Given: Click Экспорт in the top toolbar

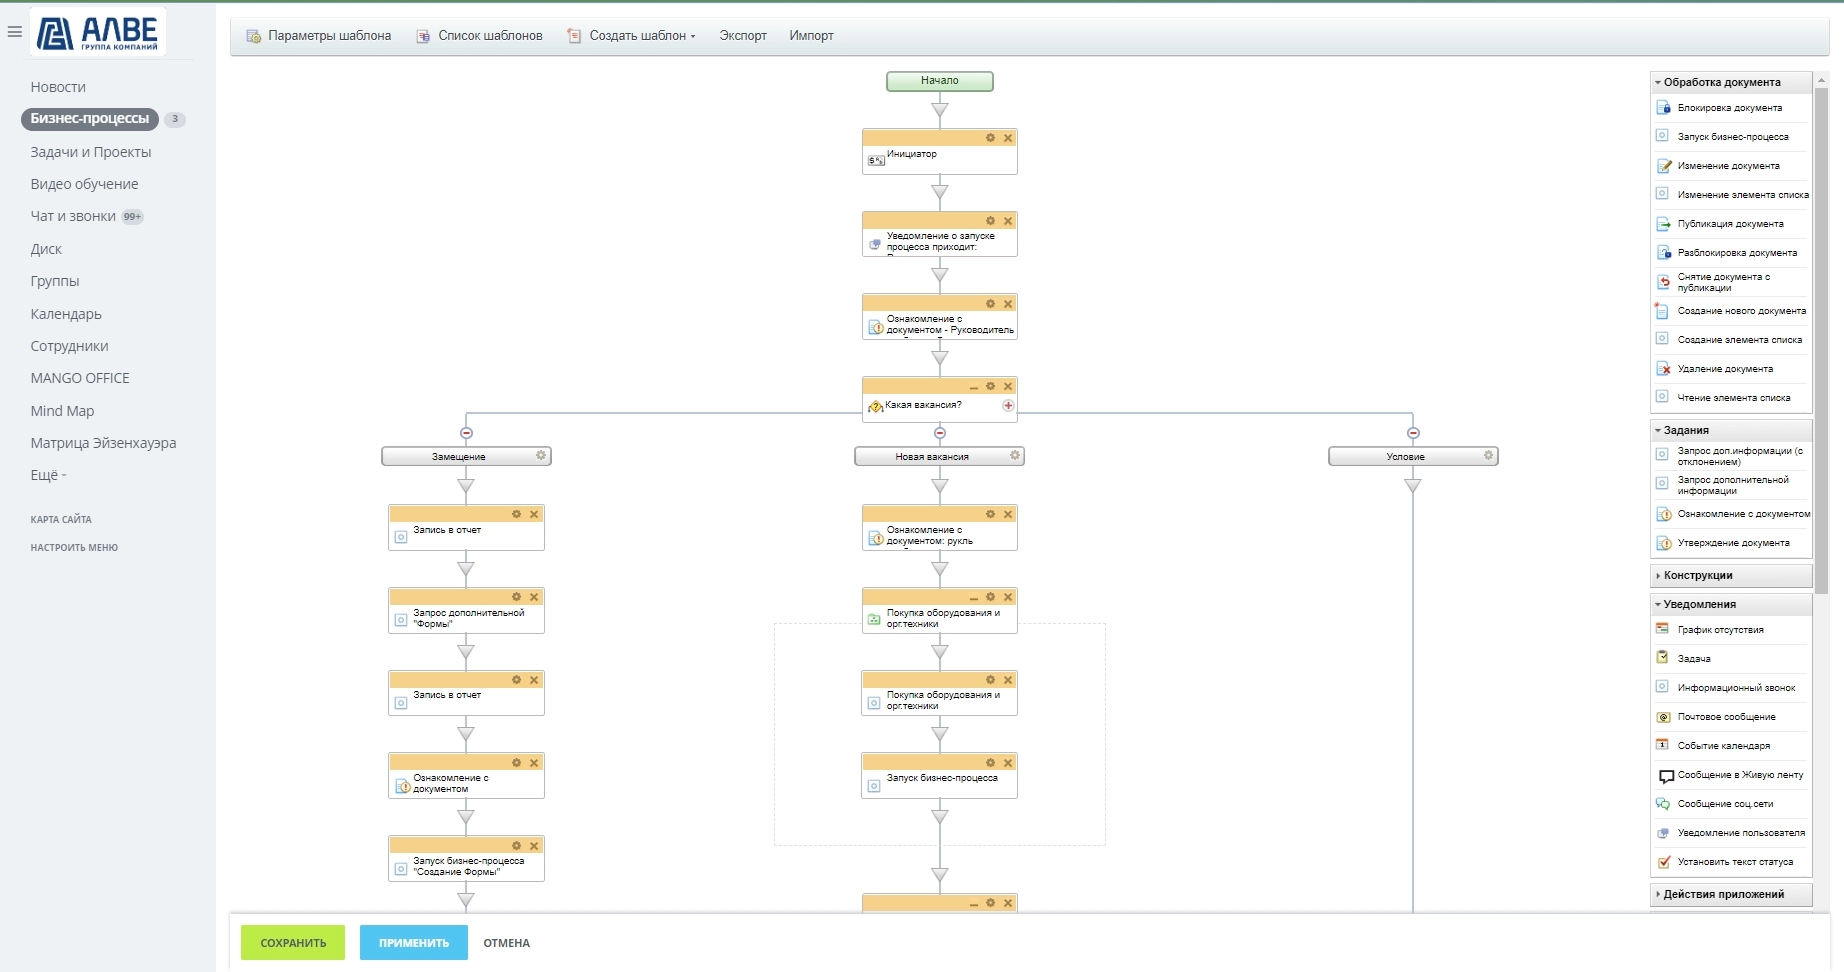Looking at the screenshot, I should tap(743, 36).
